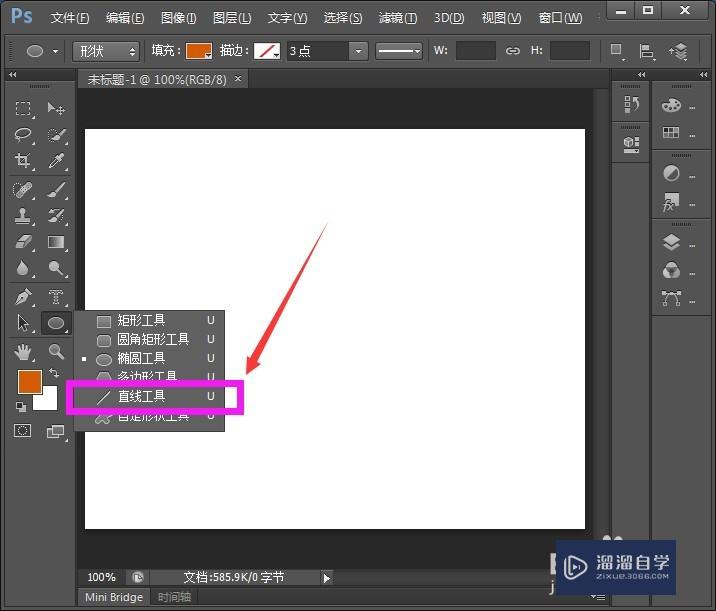This screenshot has height=611, width=716.
Task: Open the path operations dropdown
Action: [616, 51]
